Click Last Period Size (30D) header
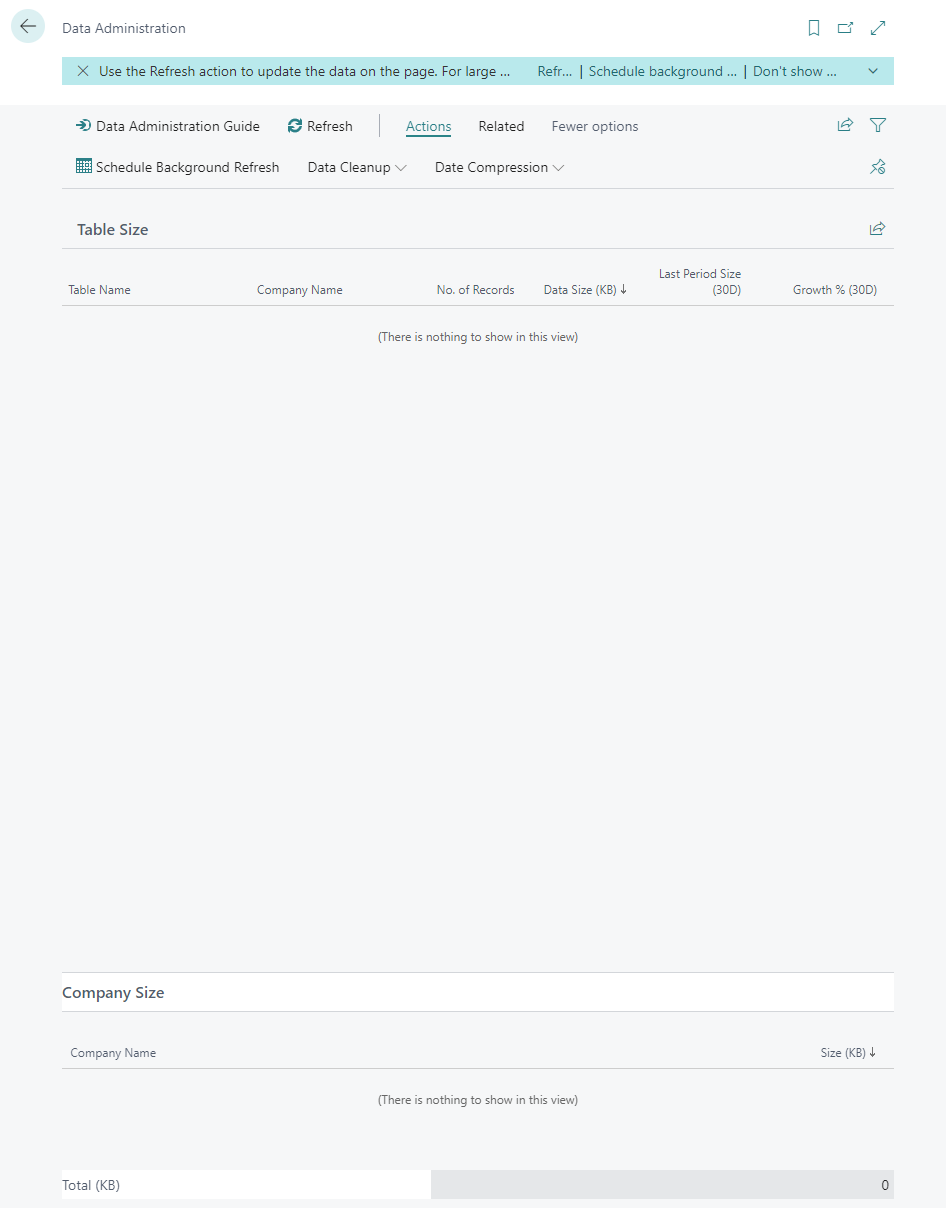The width and height of the screenshot is (946, 1208). click(700, 282)
